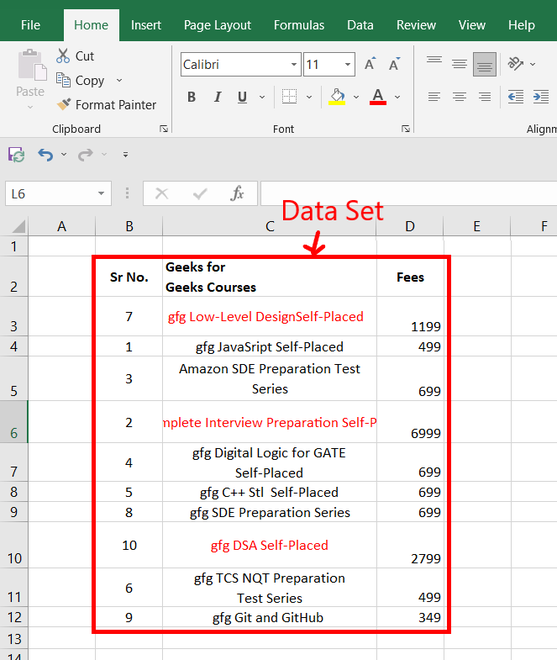Screen dimensions: 557x660
Task: Open the Name Box L6 dropdown
Action: 101,194
